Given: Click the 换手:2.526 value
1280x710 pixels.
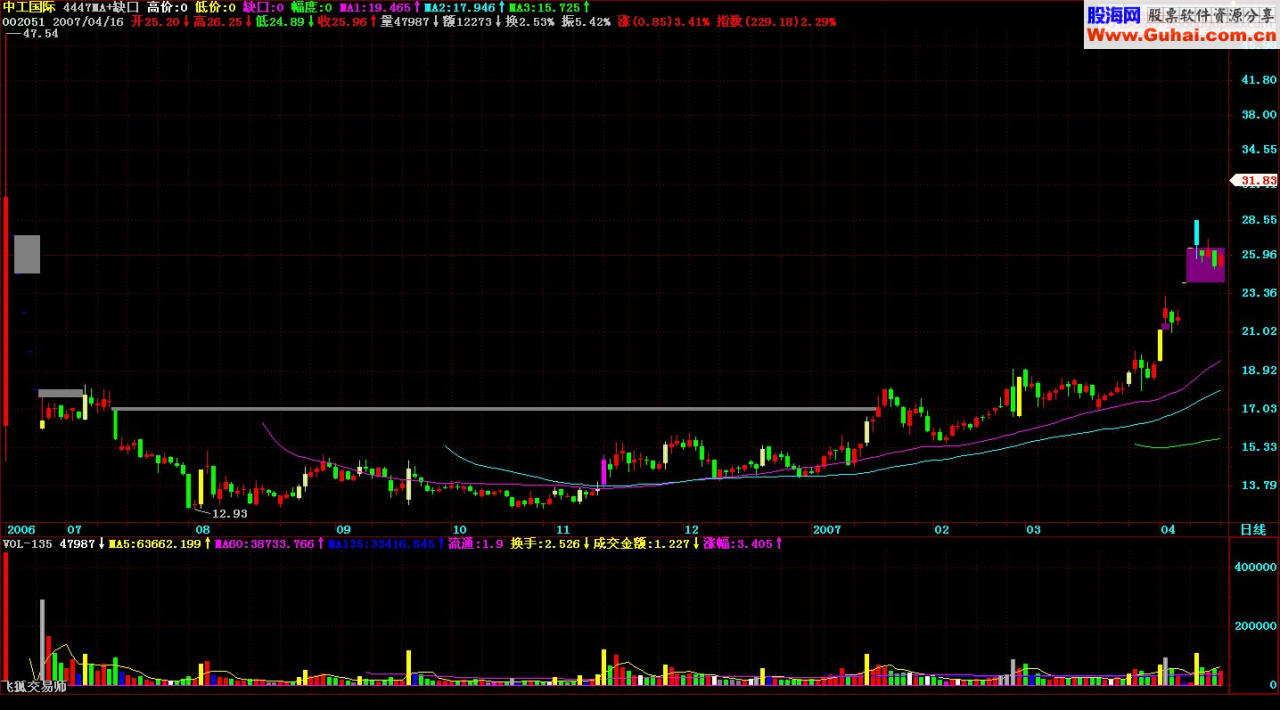Looking at the screenshot, I should 545,544.
